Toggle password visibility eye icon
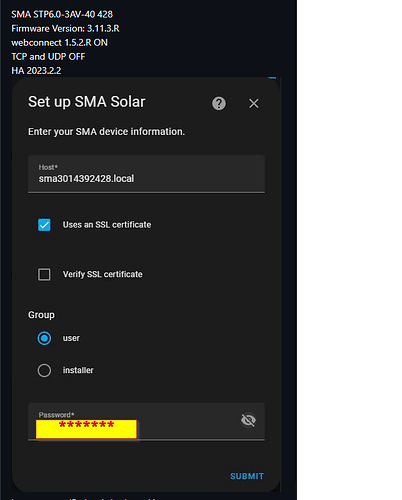The width and height of the screenshot is (402, 500). (248, 420)
